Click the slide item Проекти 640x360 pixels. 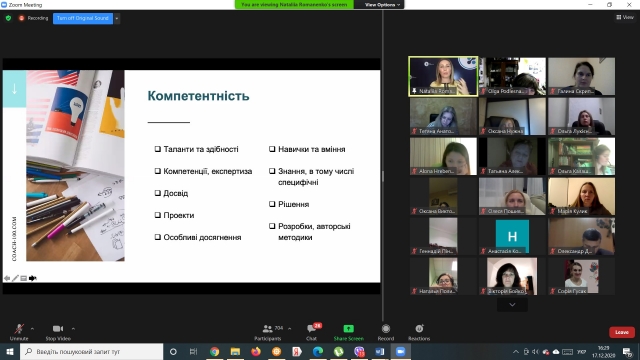179,216
